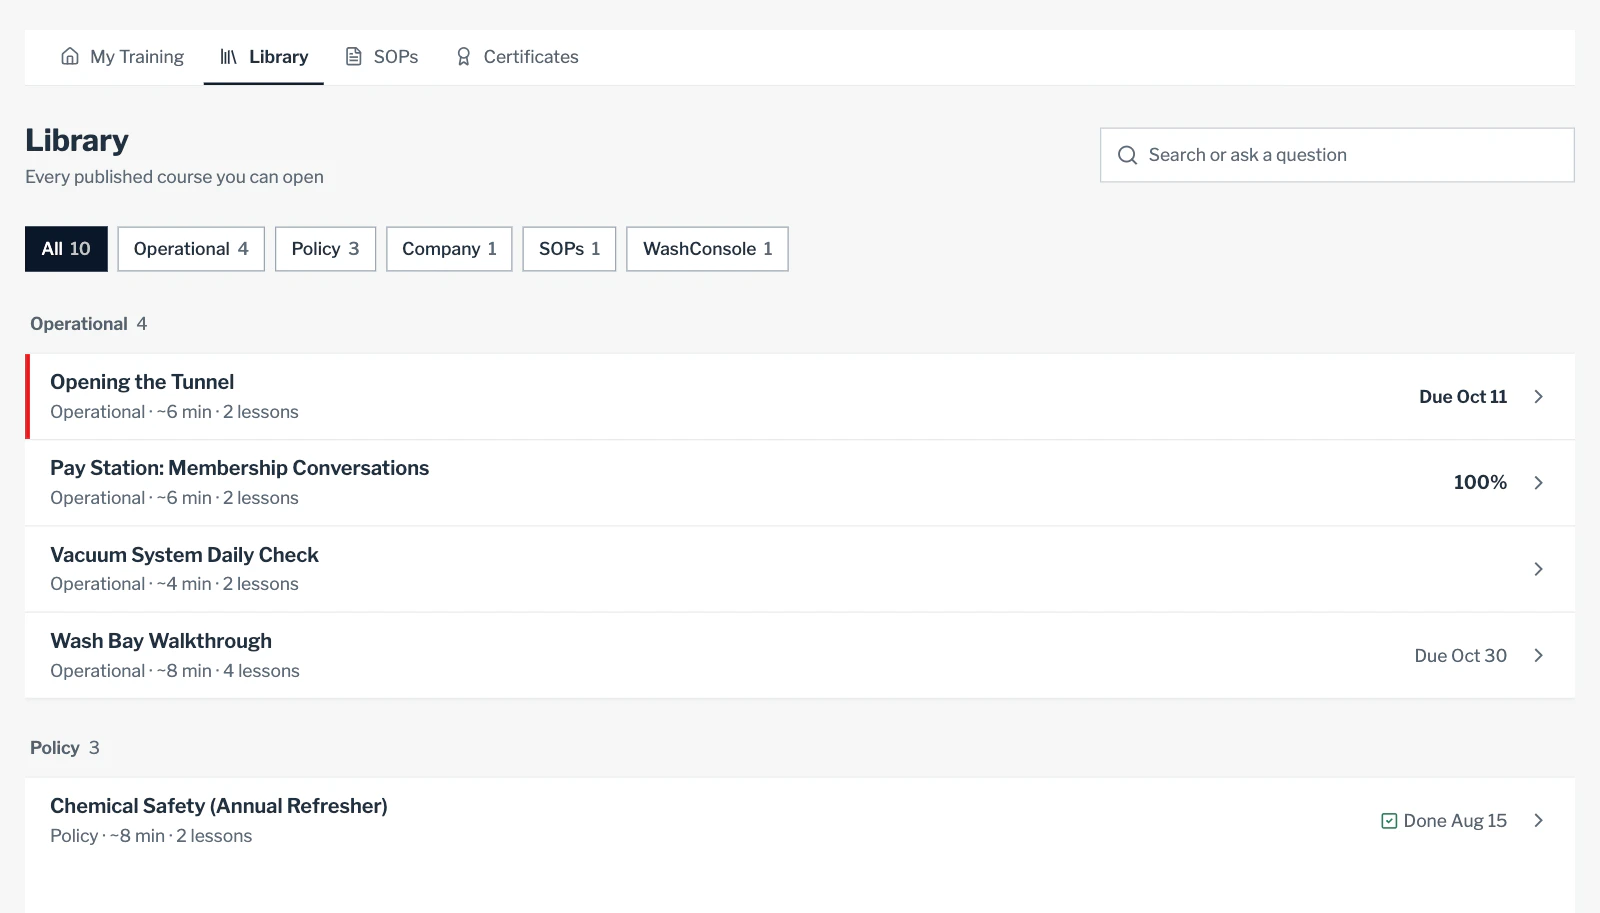This screenshot has width=1600, height=913.
Task: Select the All 10 filter
Action: click(66, 249)
